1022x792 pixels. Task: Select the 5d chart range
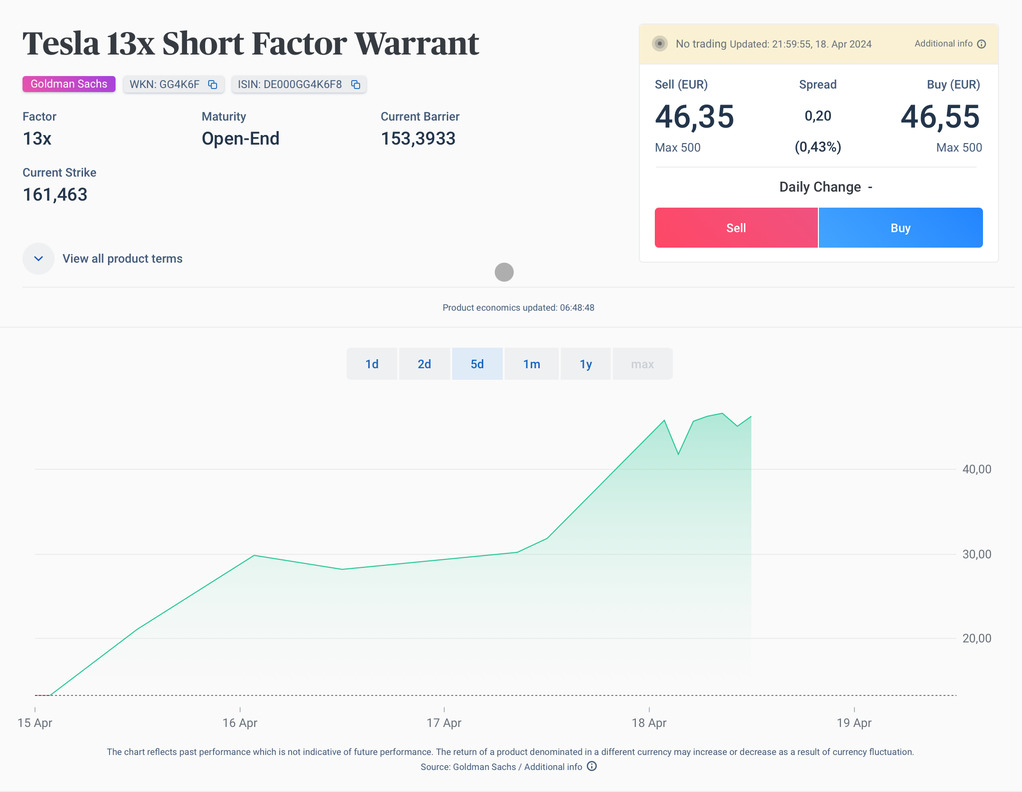pyautogui.click(x=477, y=364)
